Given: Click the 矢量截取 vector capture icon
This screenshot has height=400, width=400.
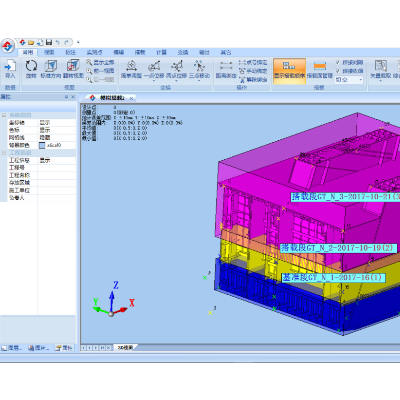Looking at the screenshot, I should point(380,67).
